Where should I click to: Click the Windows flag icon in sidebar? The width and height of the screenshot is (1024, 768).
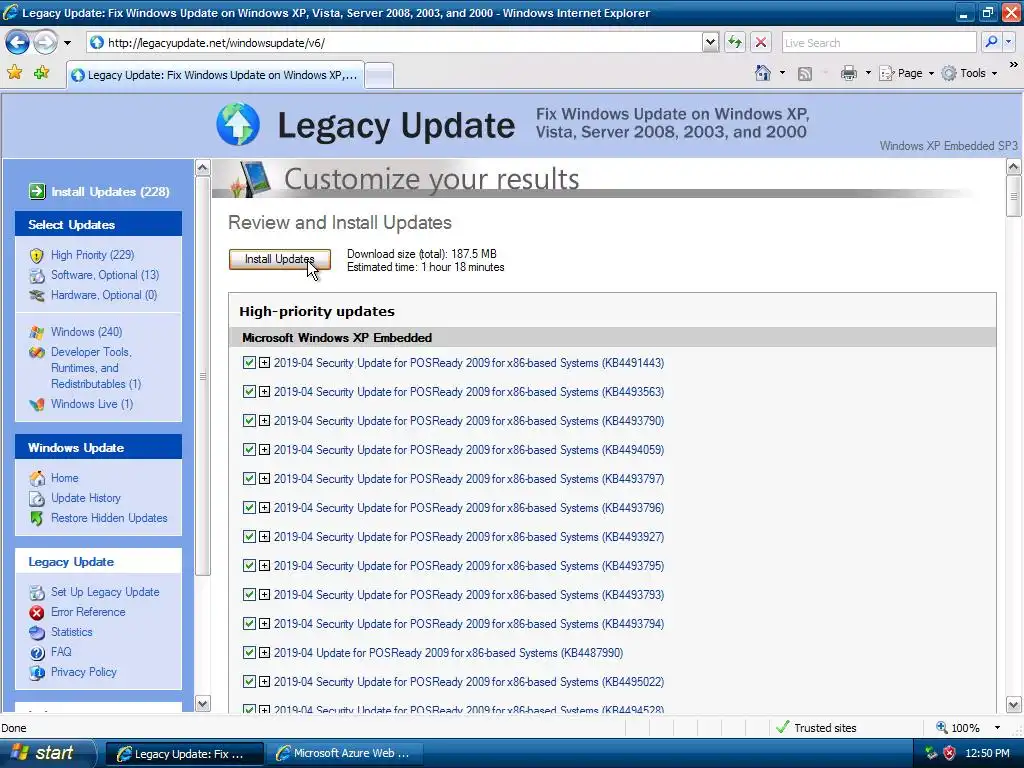pyautogui.click(x=37, y=332)
